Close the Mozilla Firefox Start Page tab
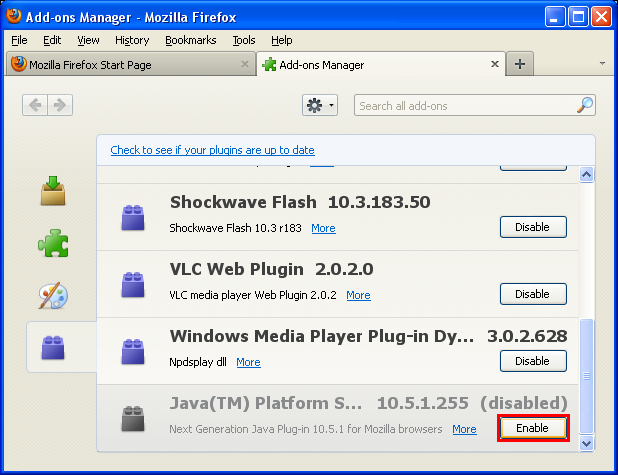This screenshot has height=475, width=618. click(245, 64)
